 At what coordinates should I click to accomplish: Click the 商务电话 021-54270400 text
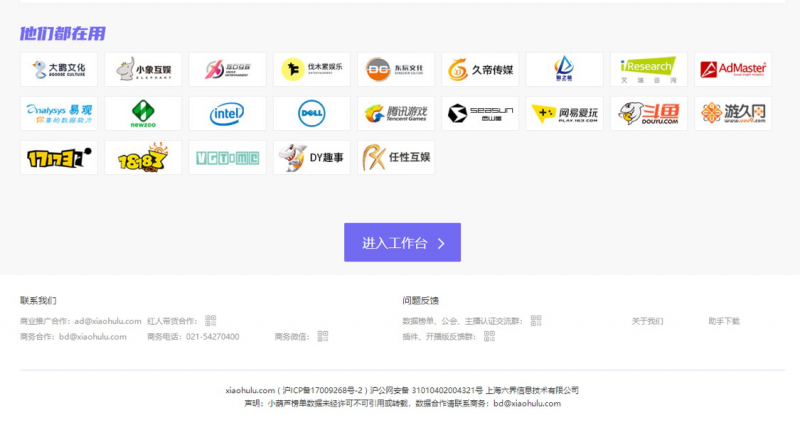pyautogui.click(x=193, y=337)
